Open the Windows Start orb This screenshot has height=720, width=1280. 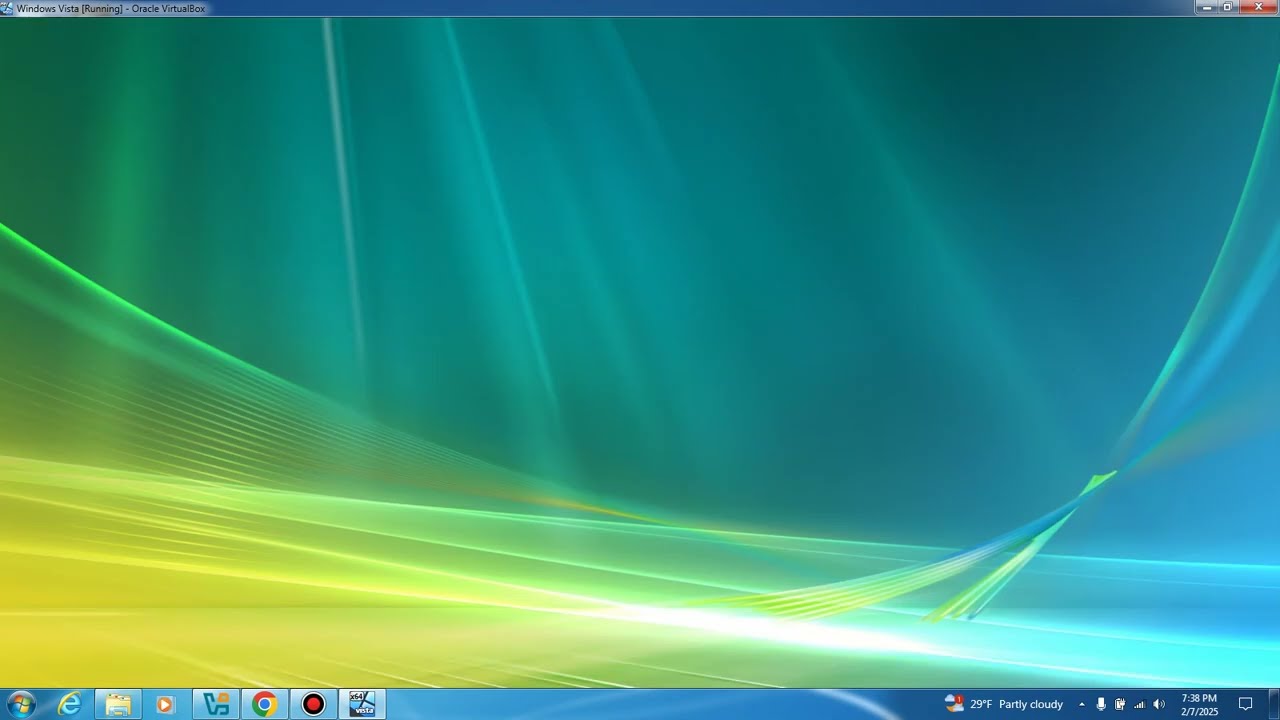pyautogui.click(x=20, y=704)
